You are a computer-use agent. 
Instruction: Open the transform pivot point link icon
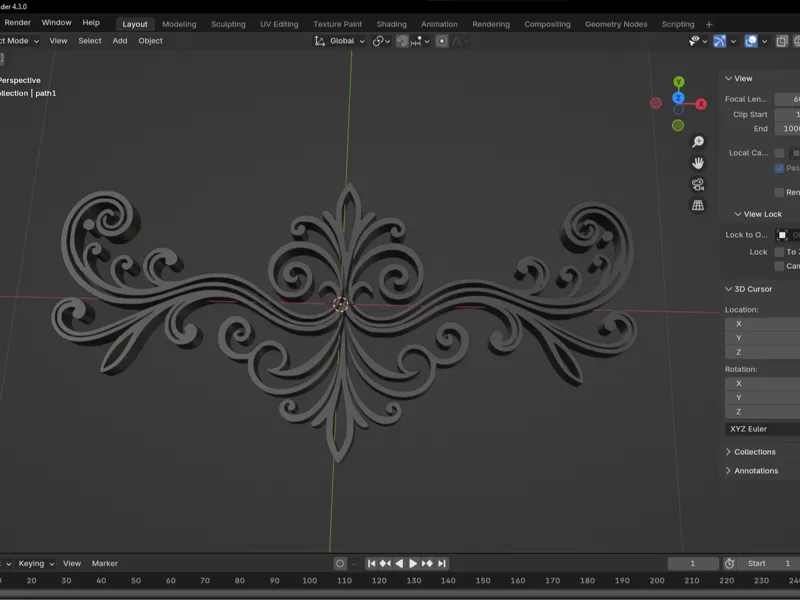[381, 41]
